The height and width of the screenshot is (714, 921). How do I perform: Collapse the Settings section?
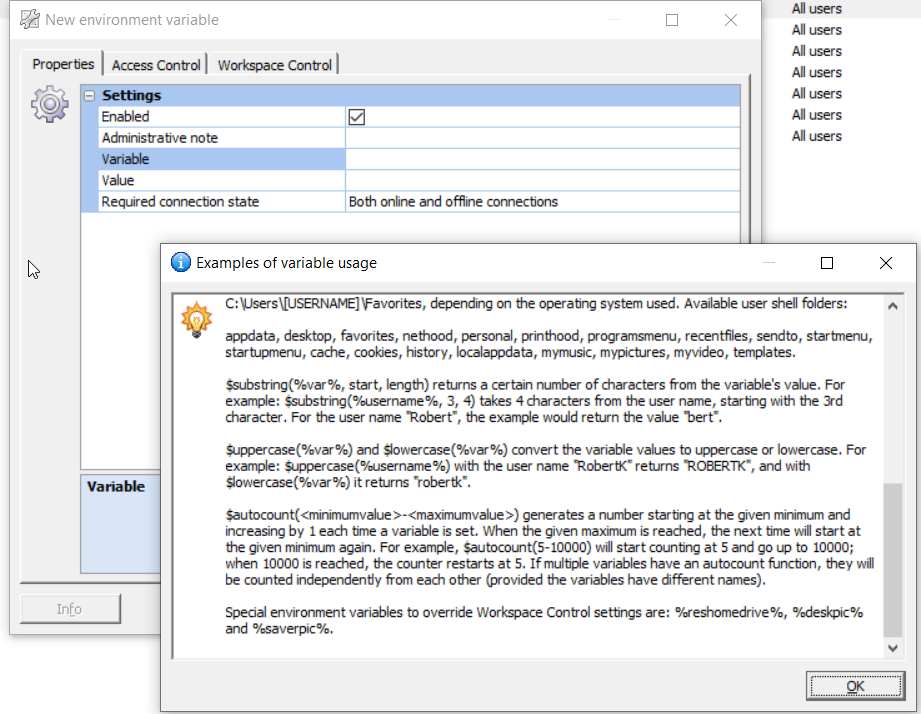tap(90, 96)
